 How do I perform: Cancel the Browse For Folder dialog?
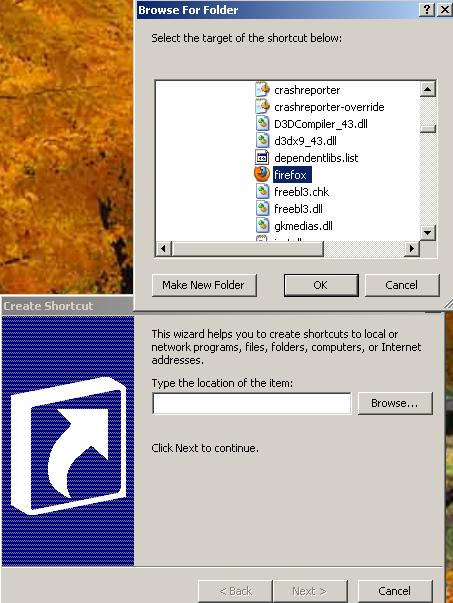pyautogui.click(x=402, y=285)
